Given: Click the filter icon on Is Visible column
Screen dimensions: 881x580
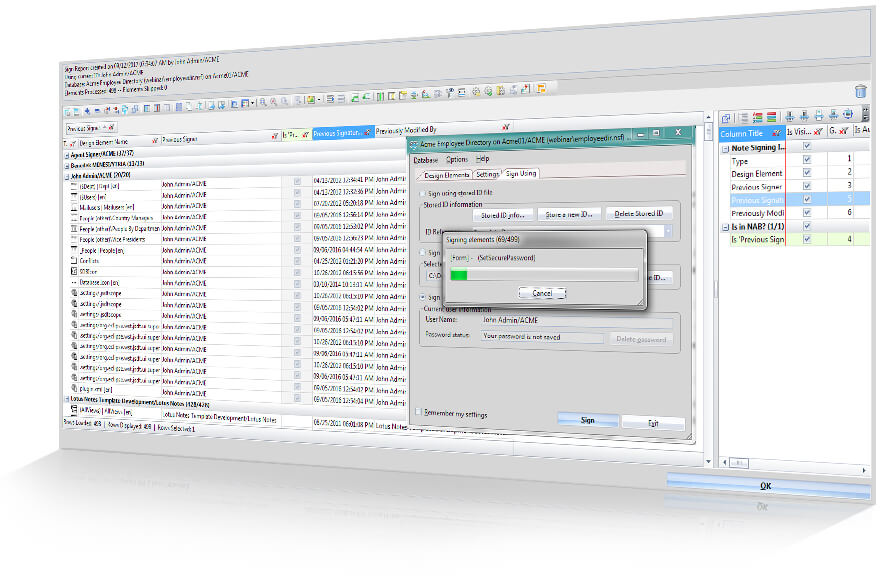Looking at the screenshot, I should [818, 132].
